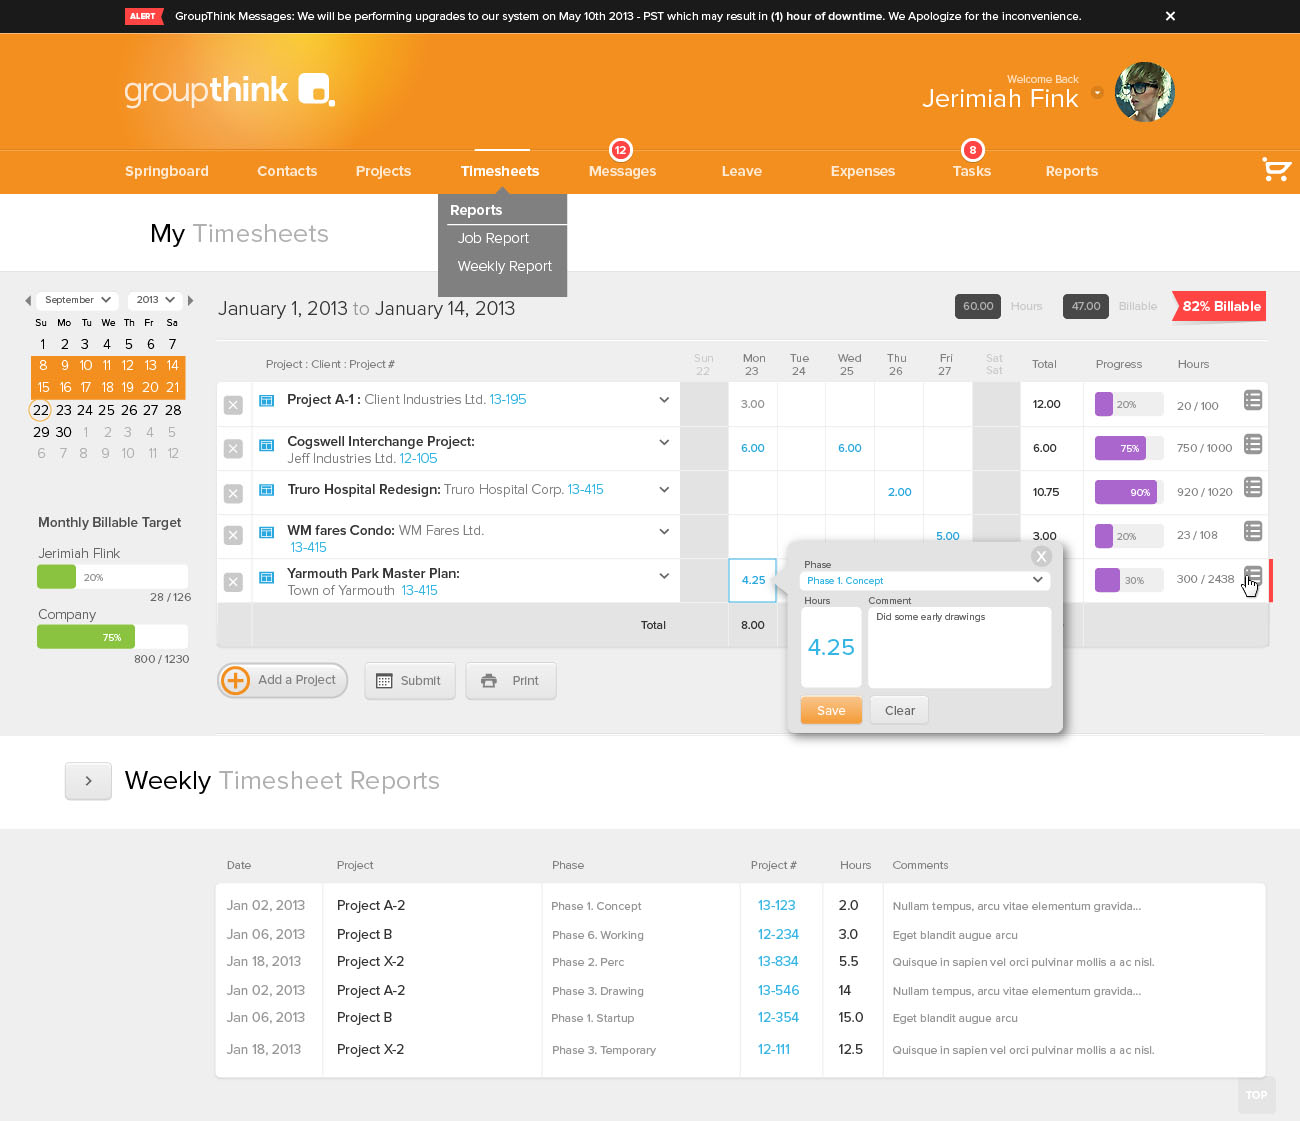Viewport: 1300px width, 1121px height.
Task: Save the hours entry
Action: [831, 710]
